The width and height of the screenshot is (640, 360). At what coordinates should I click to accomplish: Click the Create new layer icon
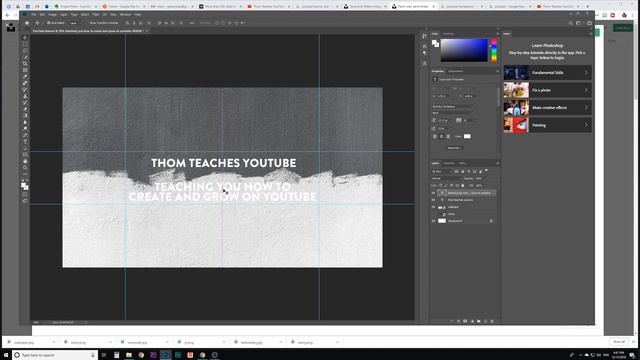(x=485, y=322)
